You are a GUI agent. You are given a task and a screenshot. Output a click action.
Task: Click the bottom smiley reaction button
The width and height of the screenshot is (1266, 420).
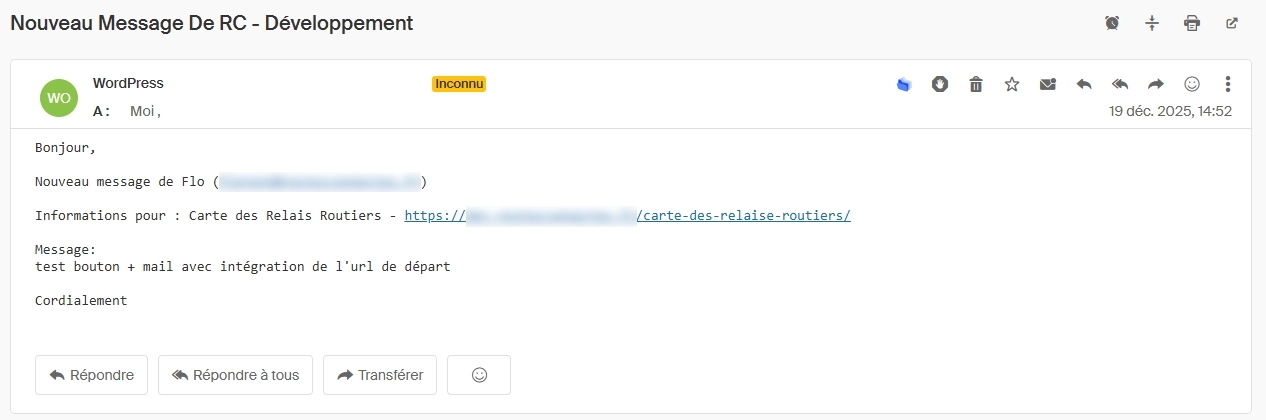click(x=479, y=375)
